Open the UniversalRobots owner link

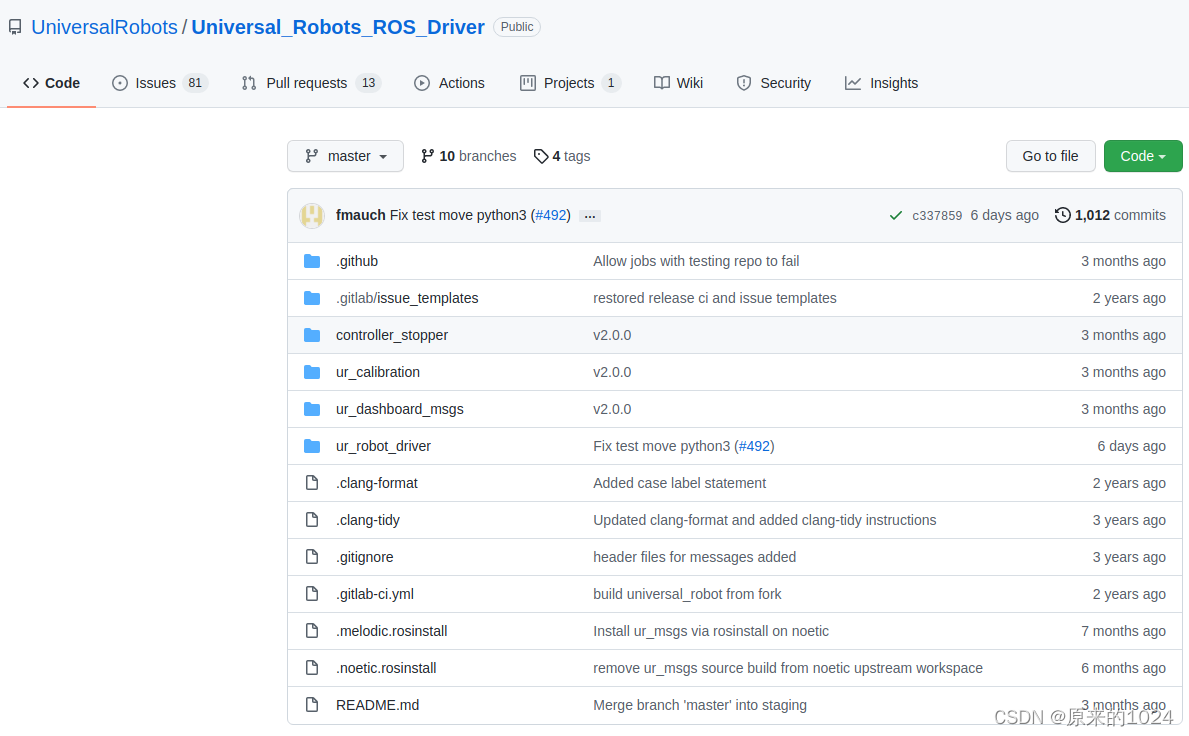click(x=104, y=27)
